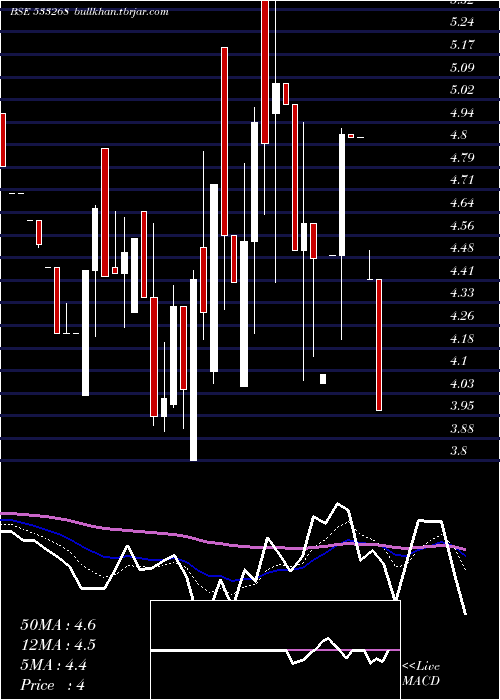Viewport: 500px width, 700px height.
Task: Click the 4.41 price axis label
Action: (462, 271)
